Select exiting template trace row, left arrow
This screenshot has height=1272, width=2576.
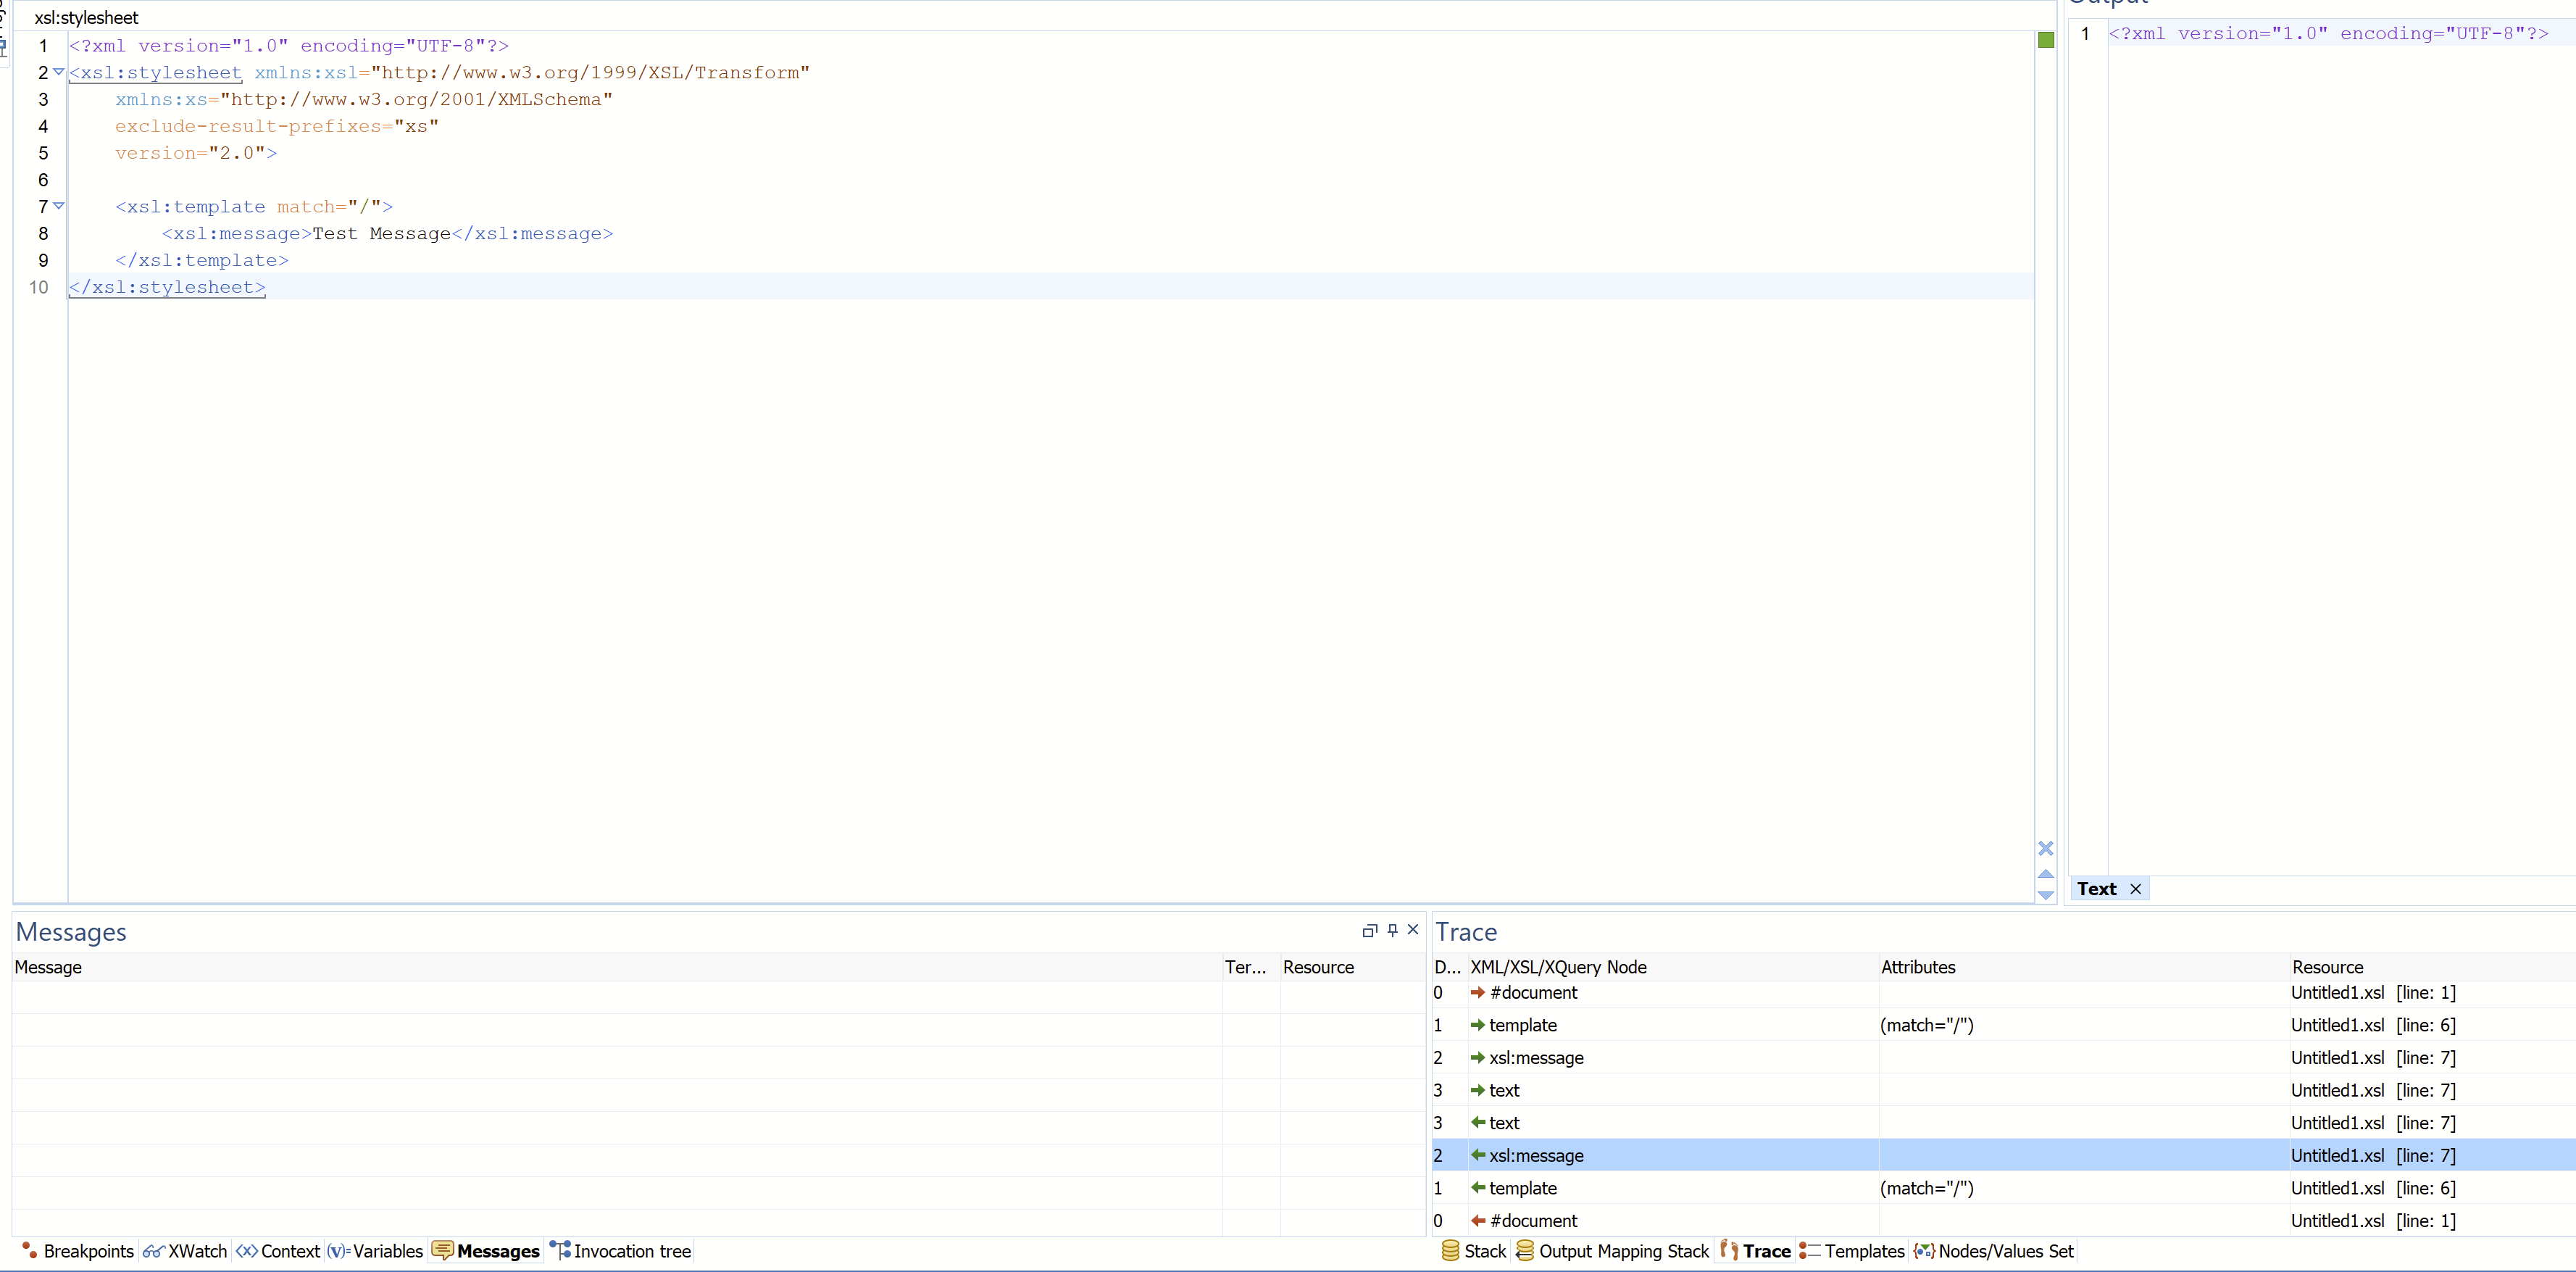2004,1188
